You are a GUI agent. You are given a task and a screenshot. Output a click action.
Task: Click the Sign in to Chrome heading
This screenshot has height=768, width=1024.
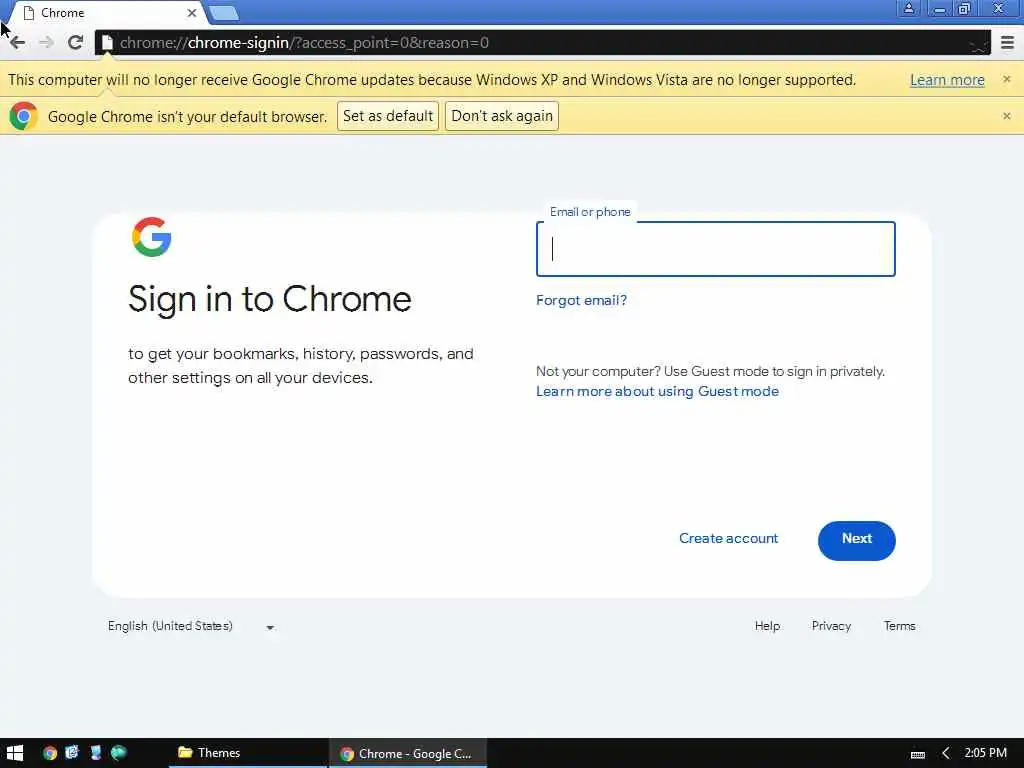270,300
